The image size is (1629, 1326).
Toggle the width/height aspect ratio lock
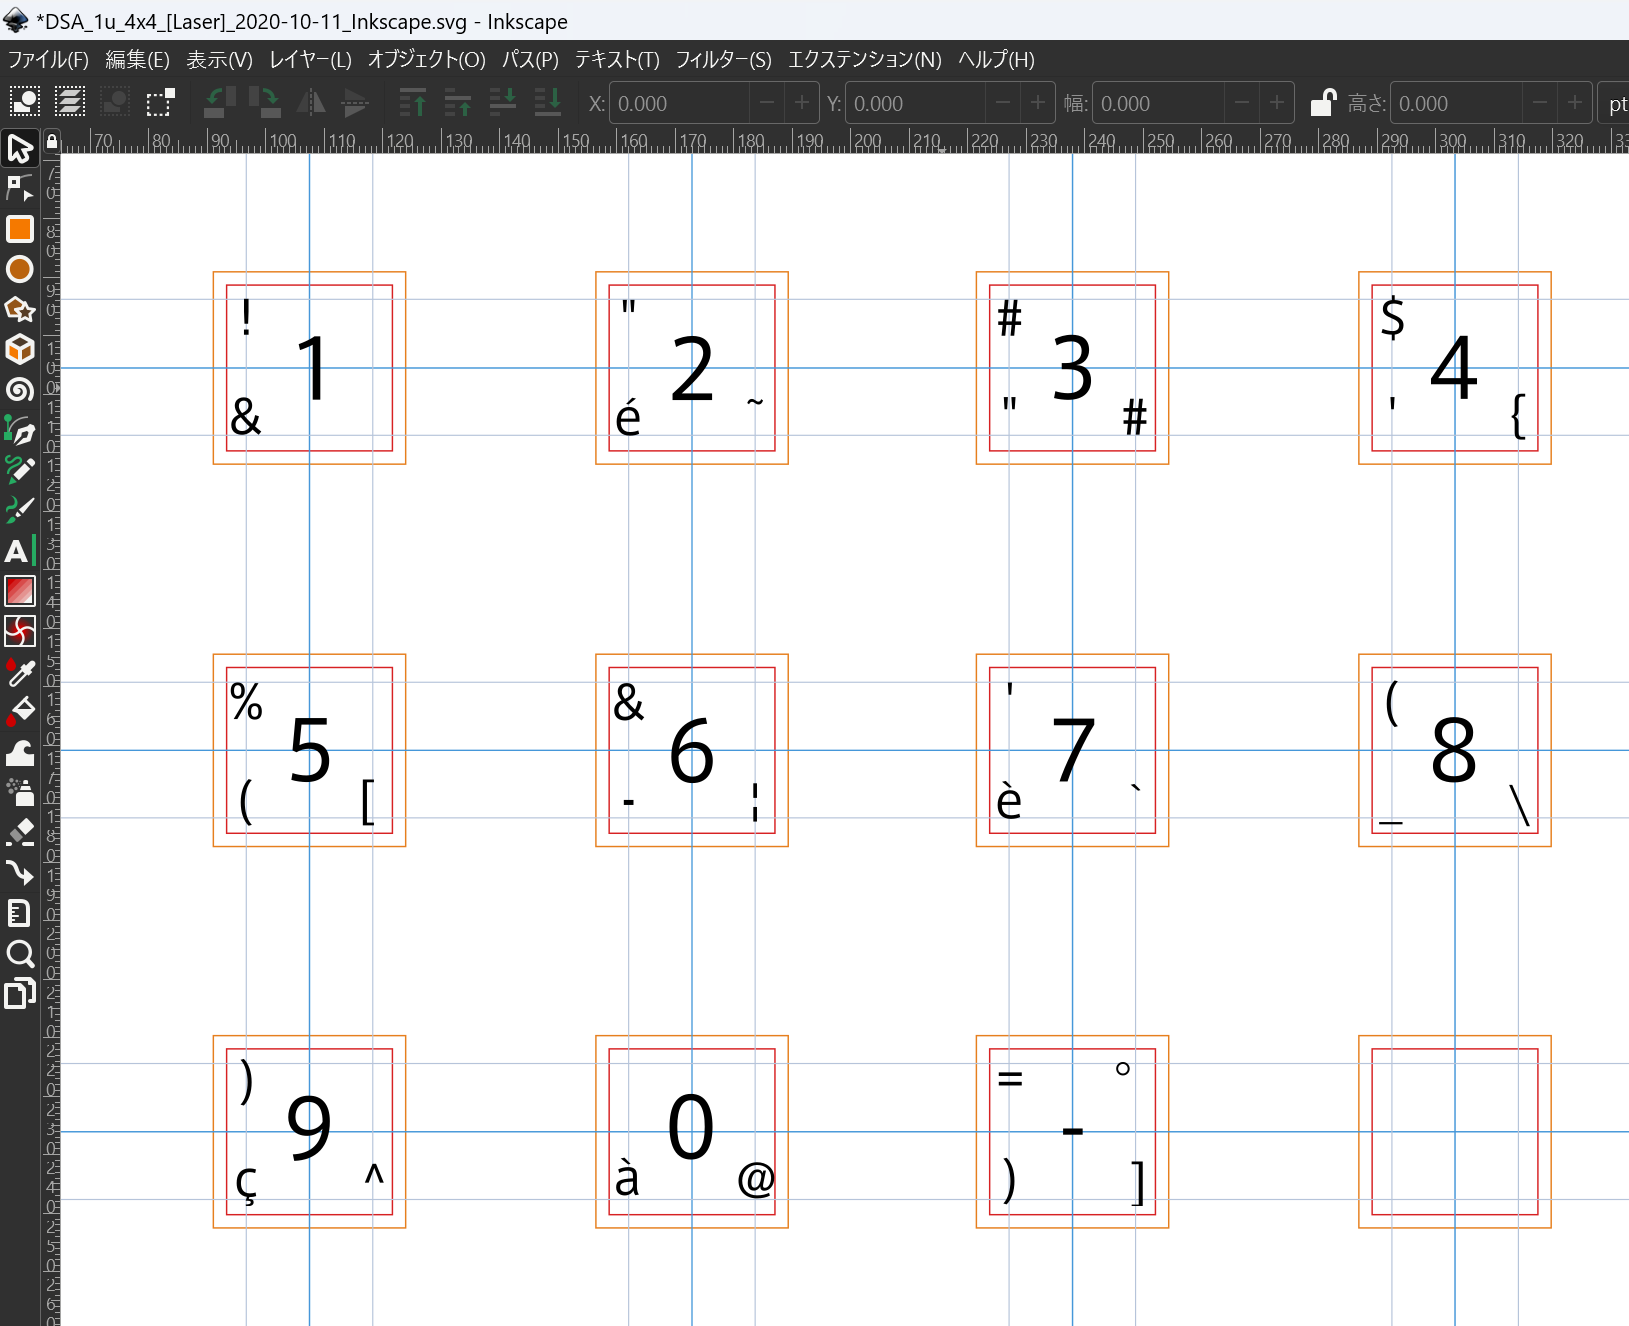(1323, 103)
